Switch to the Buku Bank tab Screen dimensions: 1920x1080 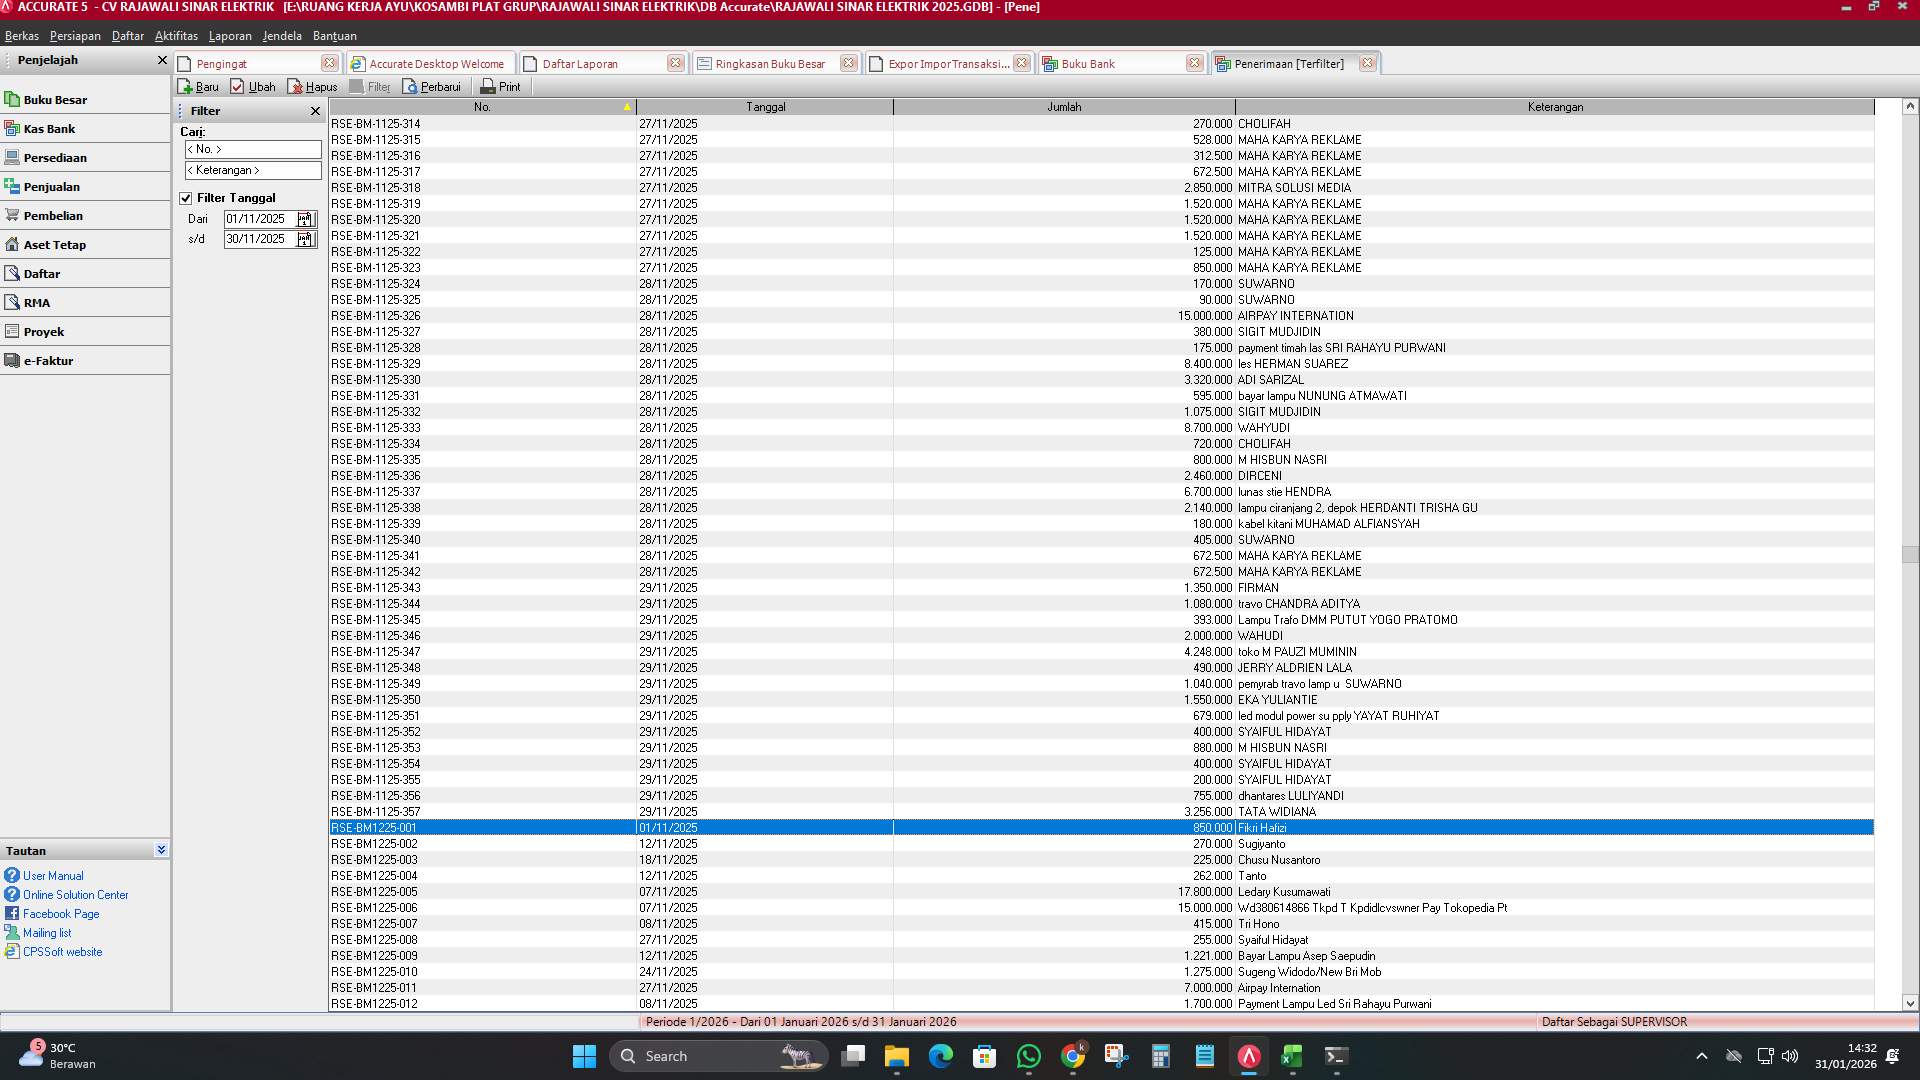click(1090, 62)
